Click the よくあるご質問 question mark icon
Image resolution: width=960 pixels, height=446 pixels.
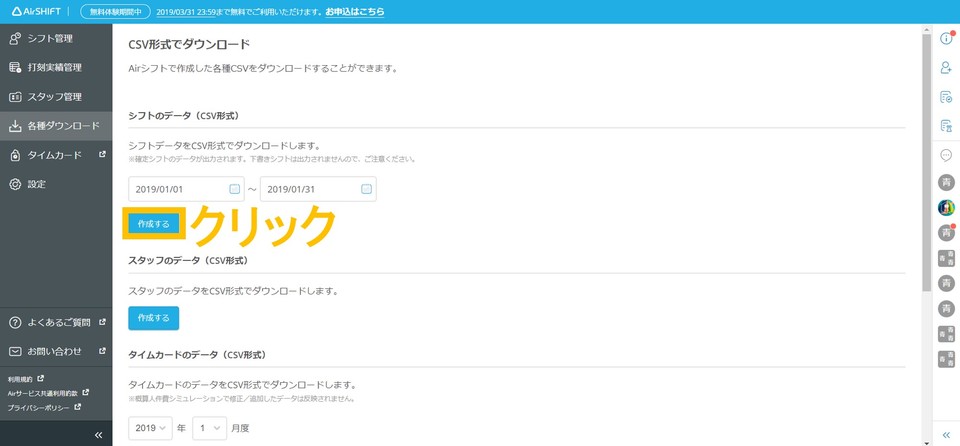[x=15, y=322]
